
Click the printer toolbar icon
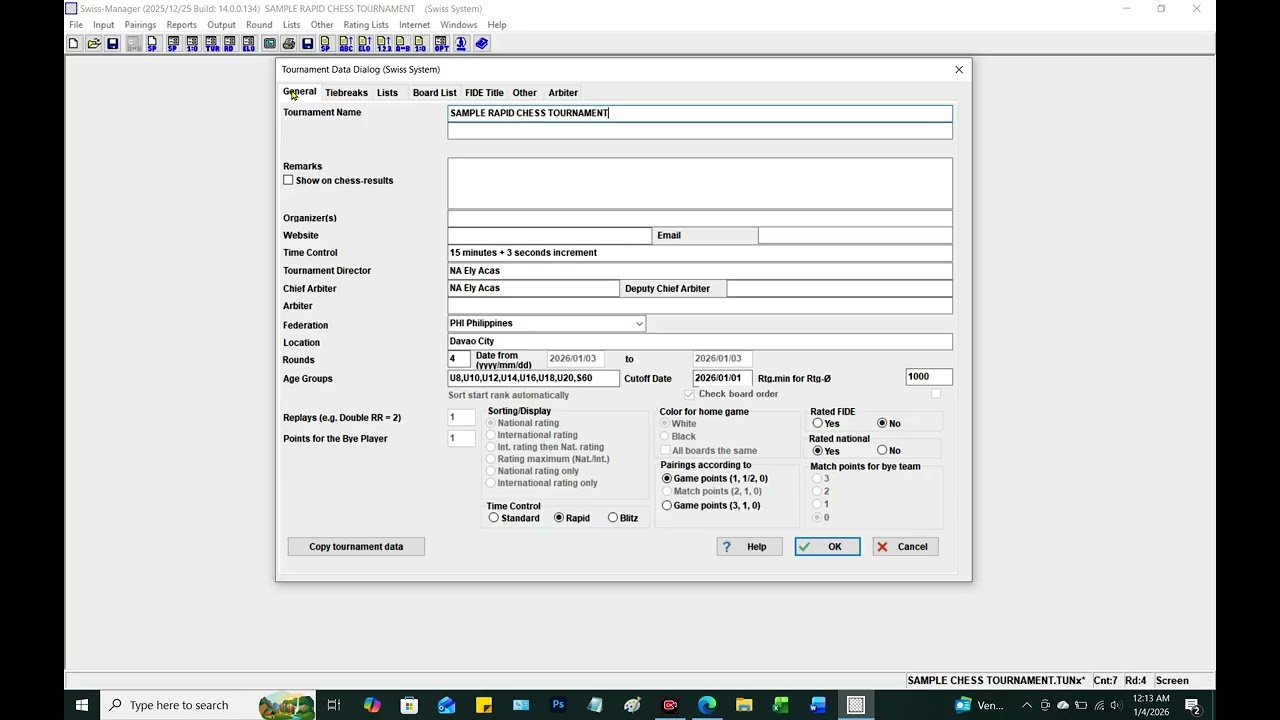(288, 43)
